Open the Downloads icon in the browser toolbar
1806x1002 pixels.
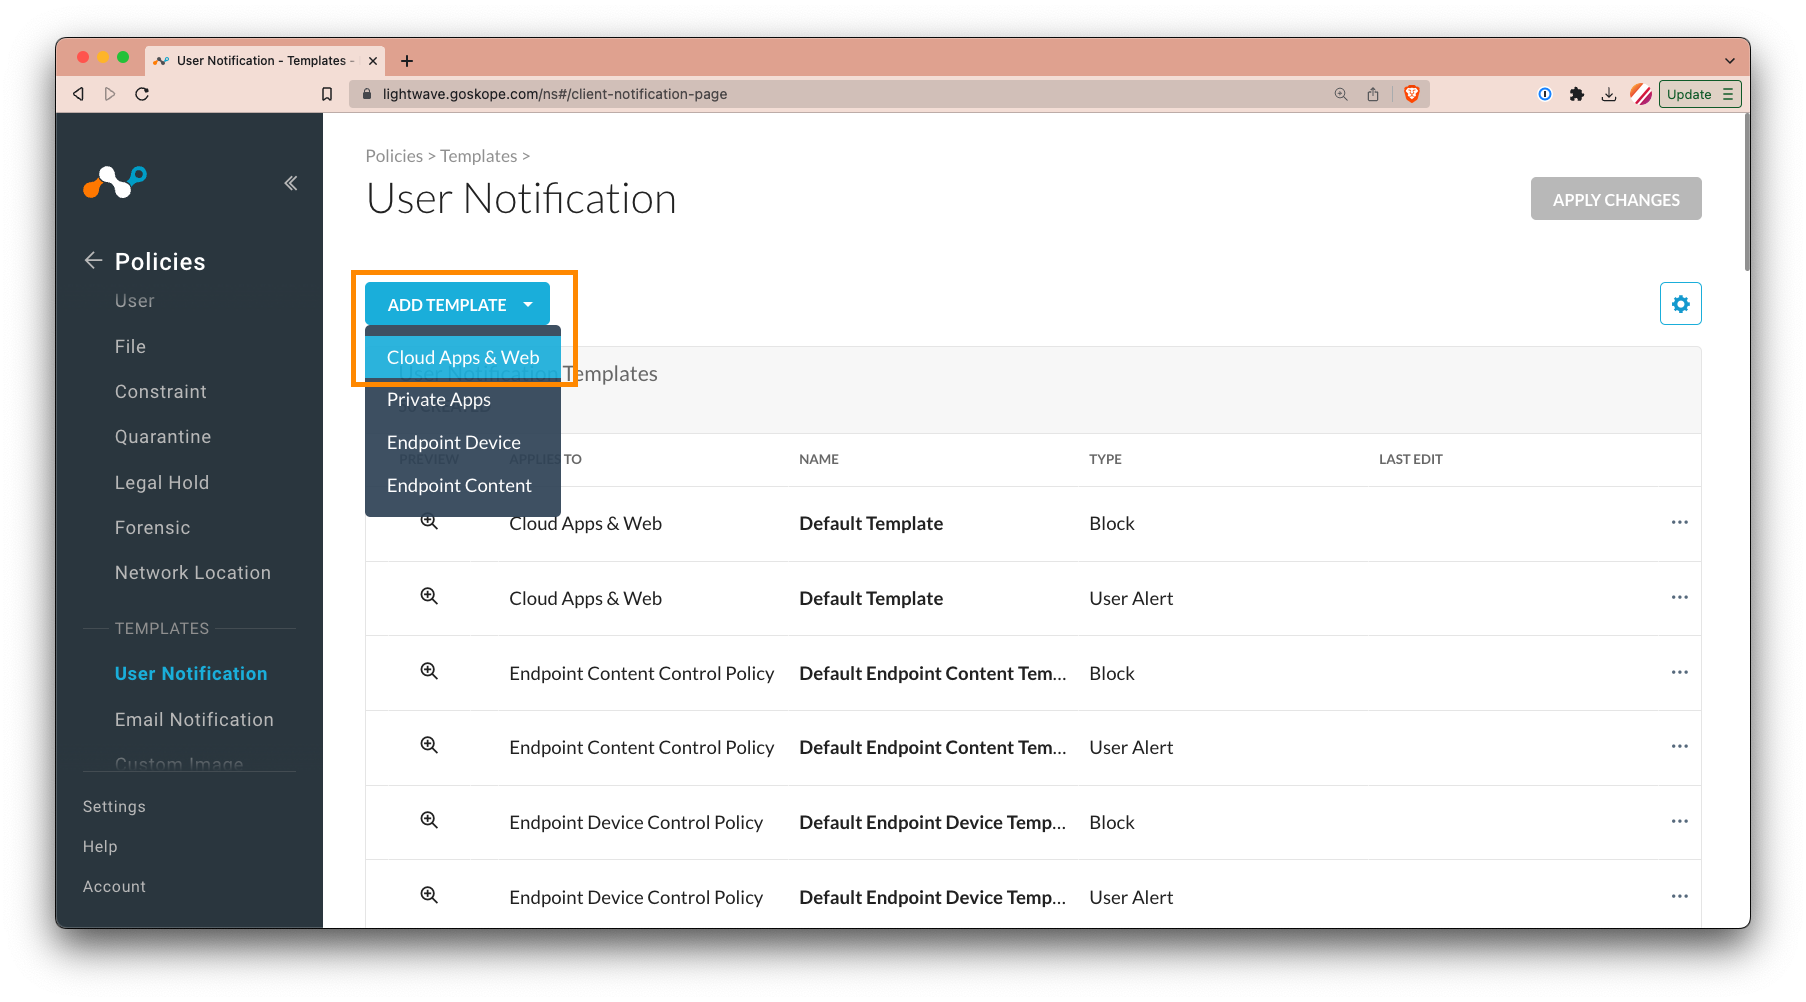pyautogui.click(x=1608, y=93)
